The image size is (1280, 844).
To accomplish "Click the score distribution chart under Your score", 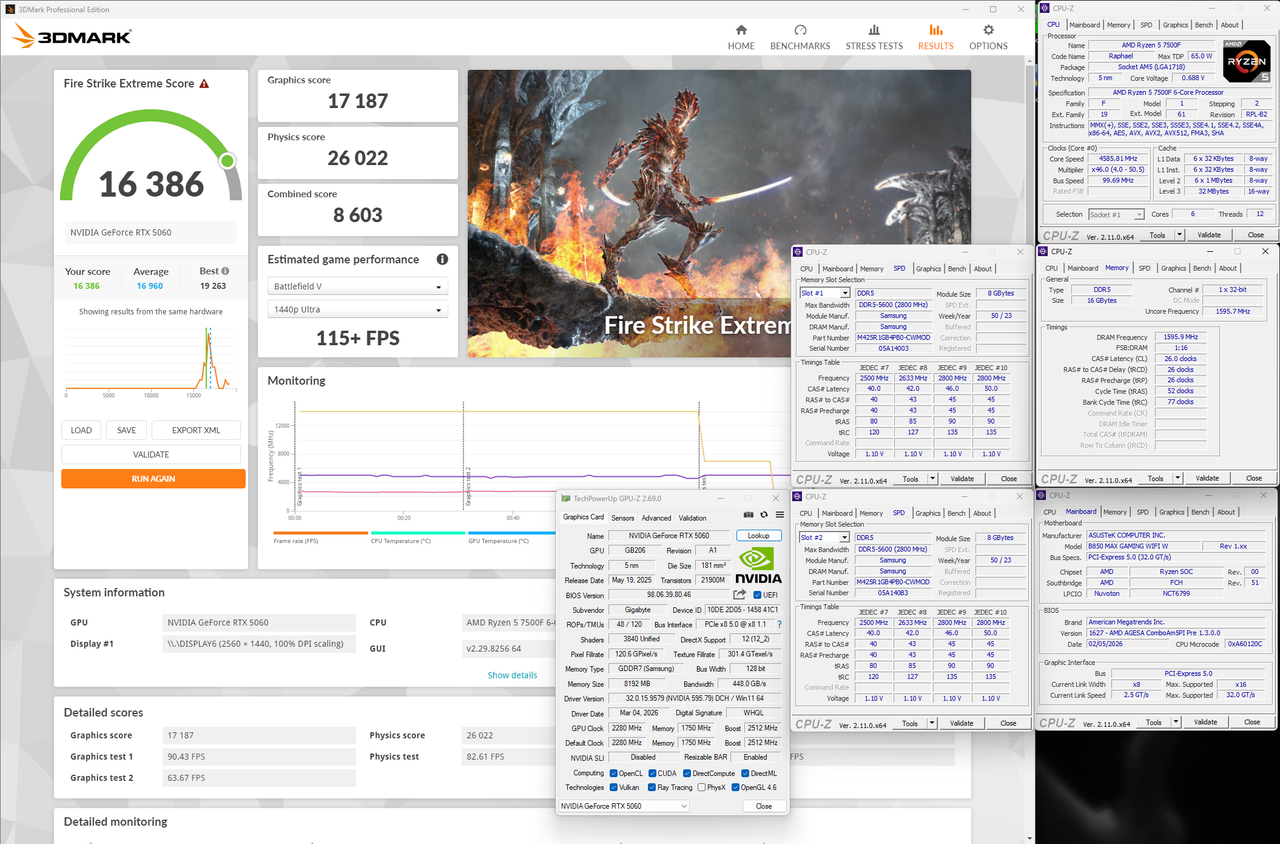I will pyautogui.click(x=152, y=361).
